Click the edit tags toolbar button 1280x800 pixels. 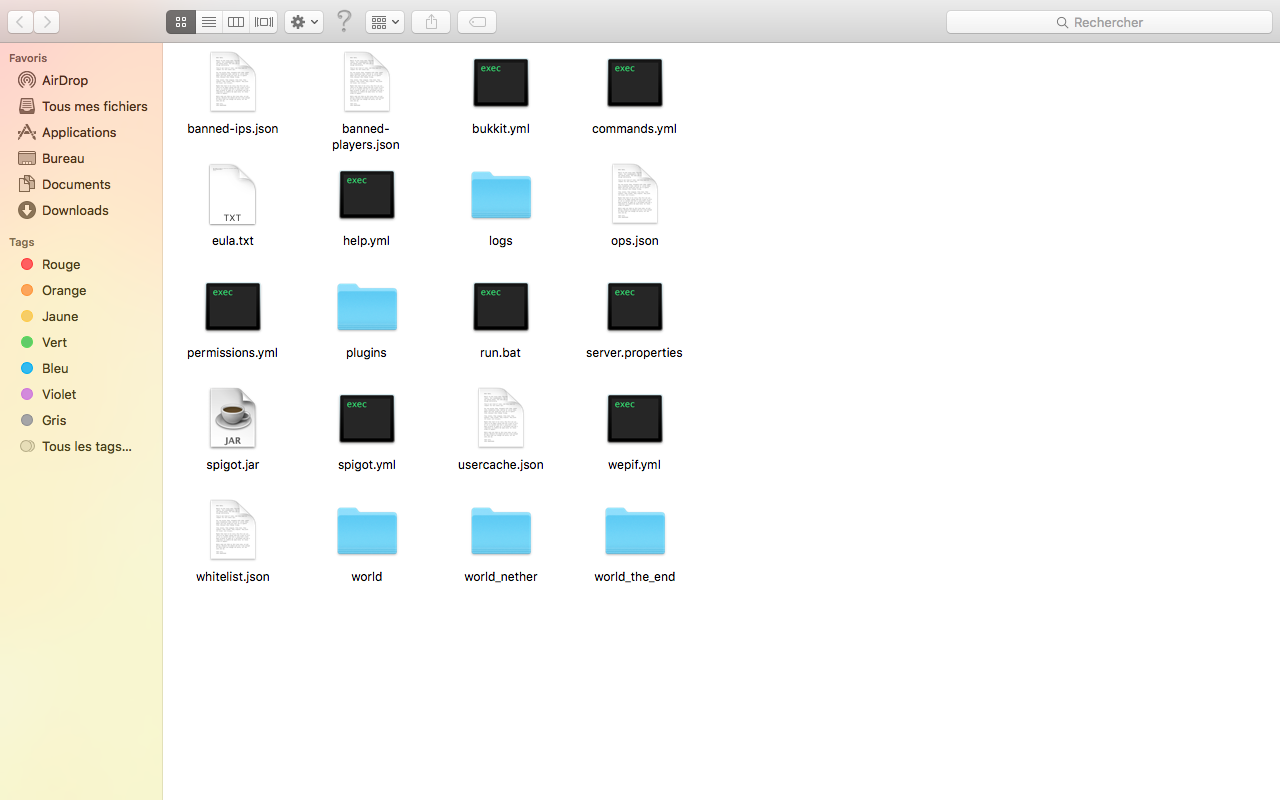coord(477,22)
